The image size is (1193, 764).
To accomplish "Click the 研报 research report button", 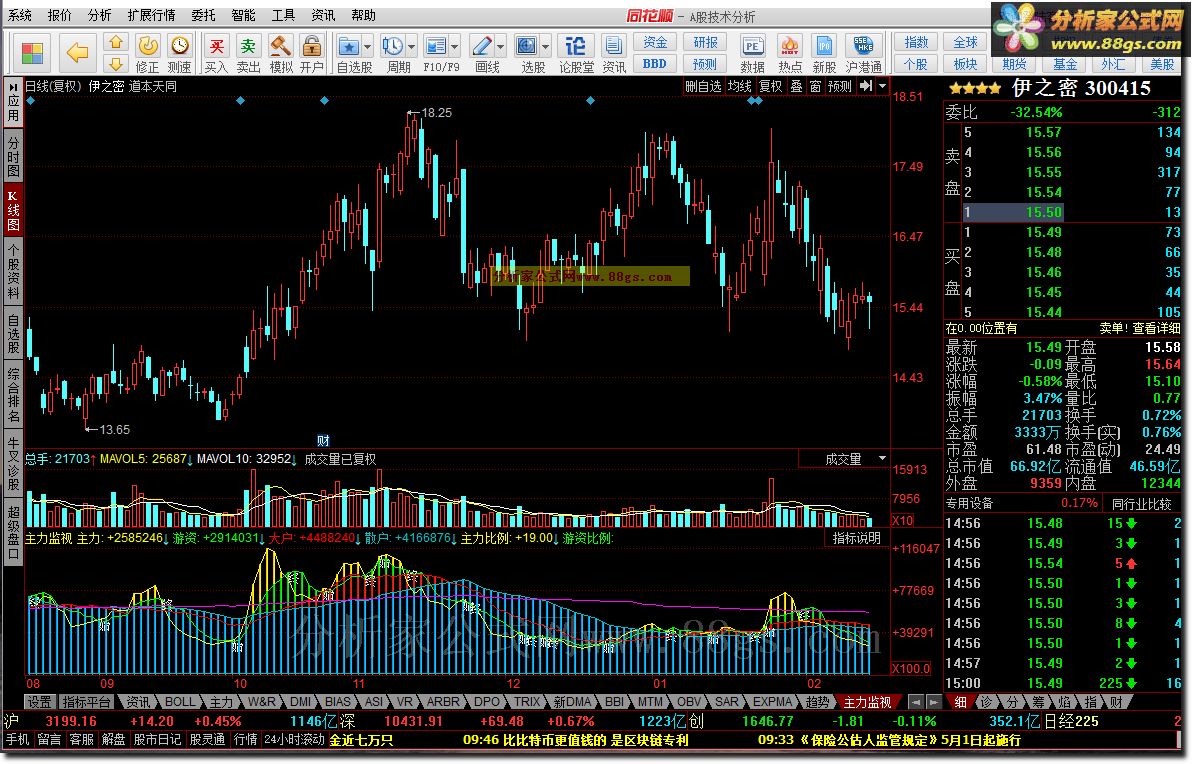I will [x=705, y=42].
